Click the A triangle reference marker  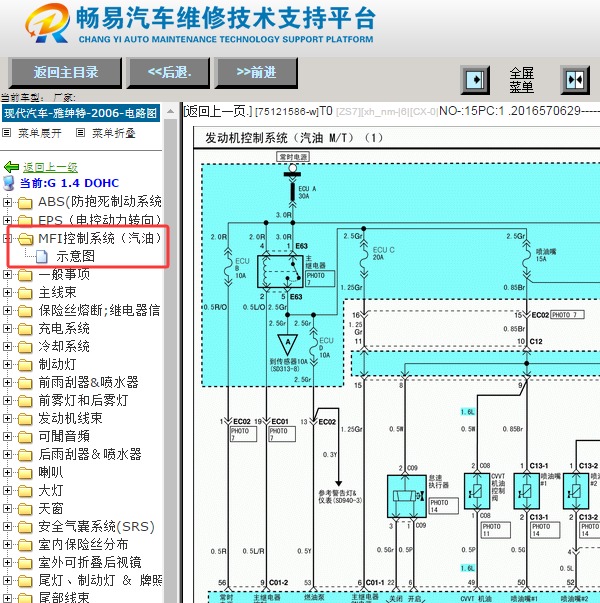coord(287,344)
